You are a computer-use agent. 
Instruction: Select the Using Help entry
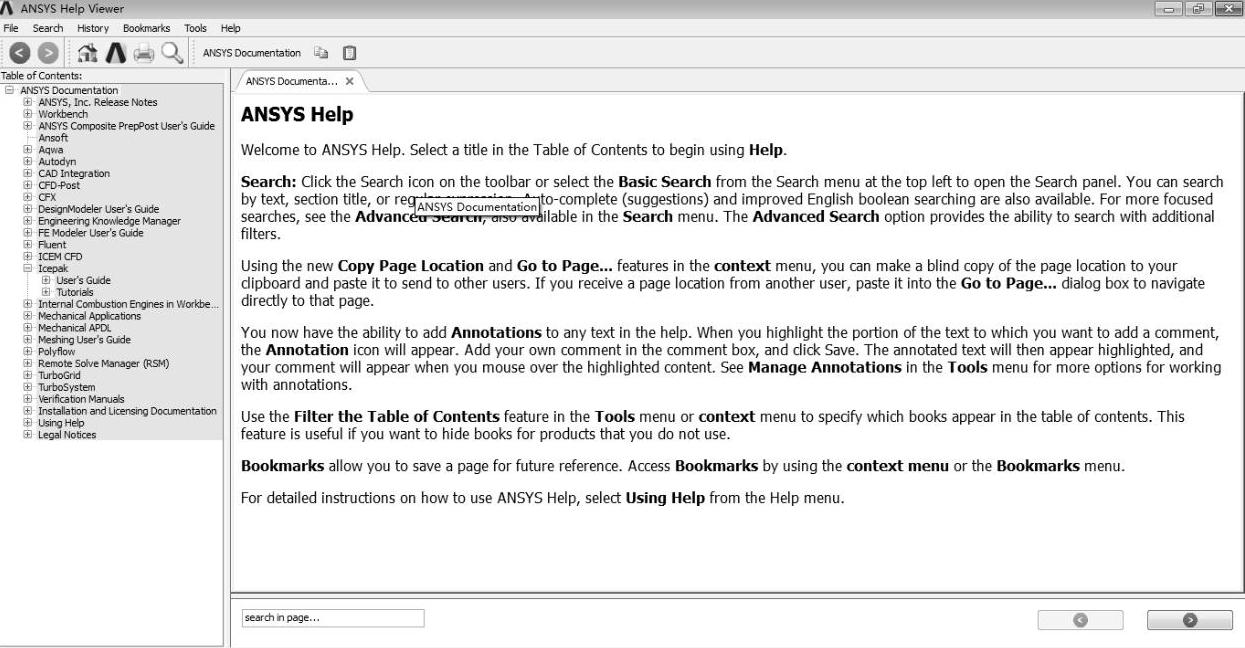click(61, 423)
